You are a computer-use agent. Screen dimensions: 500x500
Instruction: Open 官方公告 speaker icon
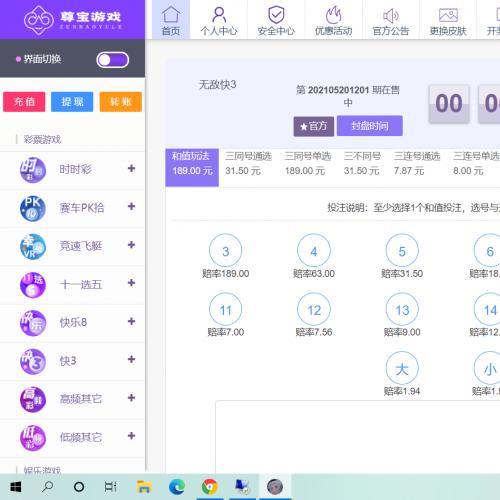pyautogui.click(x=391, y=15)
